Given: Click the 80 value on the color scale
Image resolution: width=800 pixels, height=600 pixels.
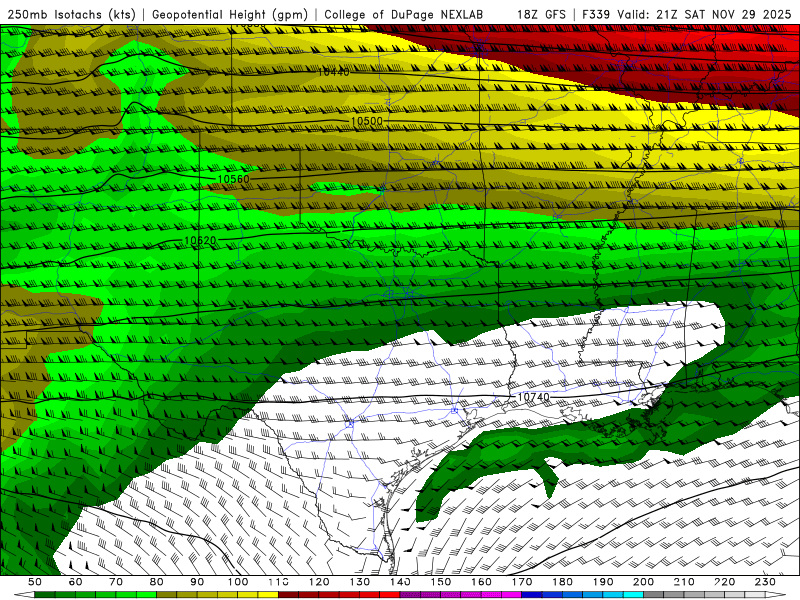Looking at the screenshot, I should click(x=157, y=582).
